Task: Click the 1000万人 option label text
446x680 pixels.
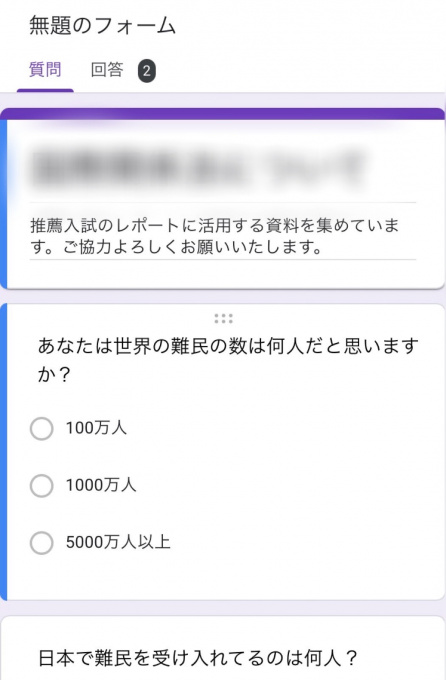Action: point(101,485)
